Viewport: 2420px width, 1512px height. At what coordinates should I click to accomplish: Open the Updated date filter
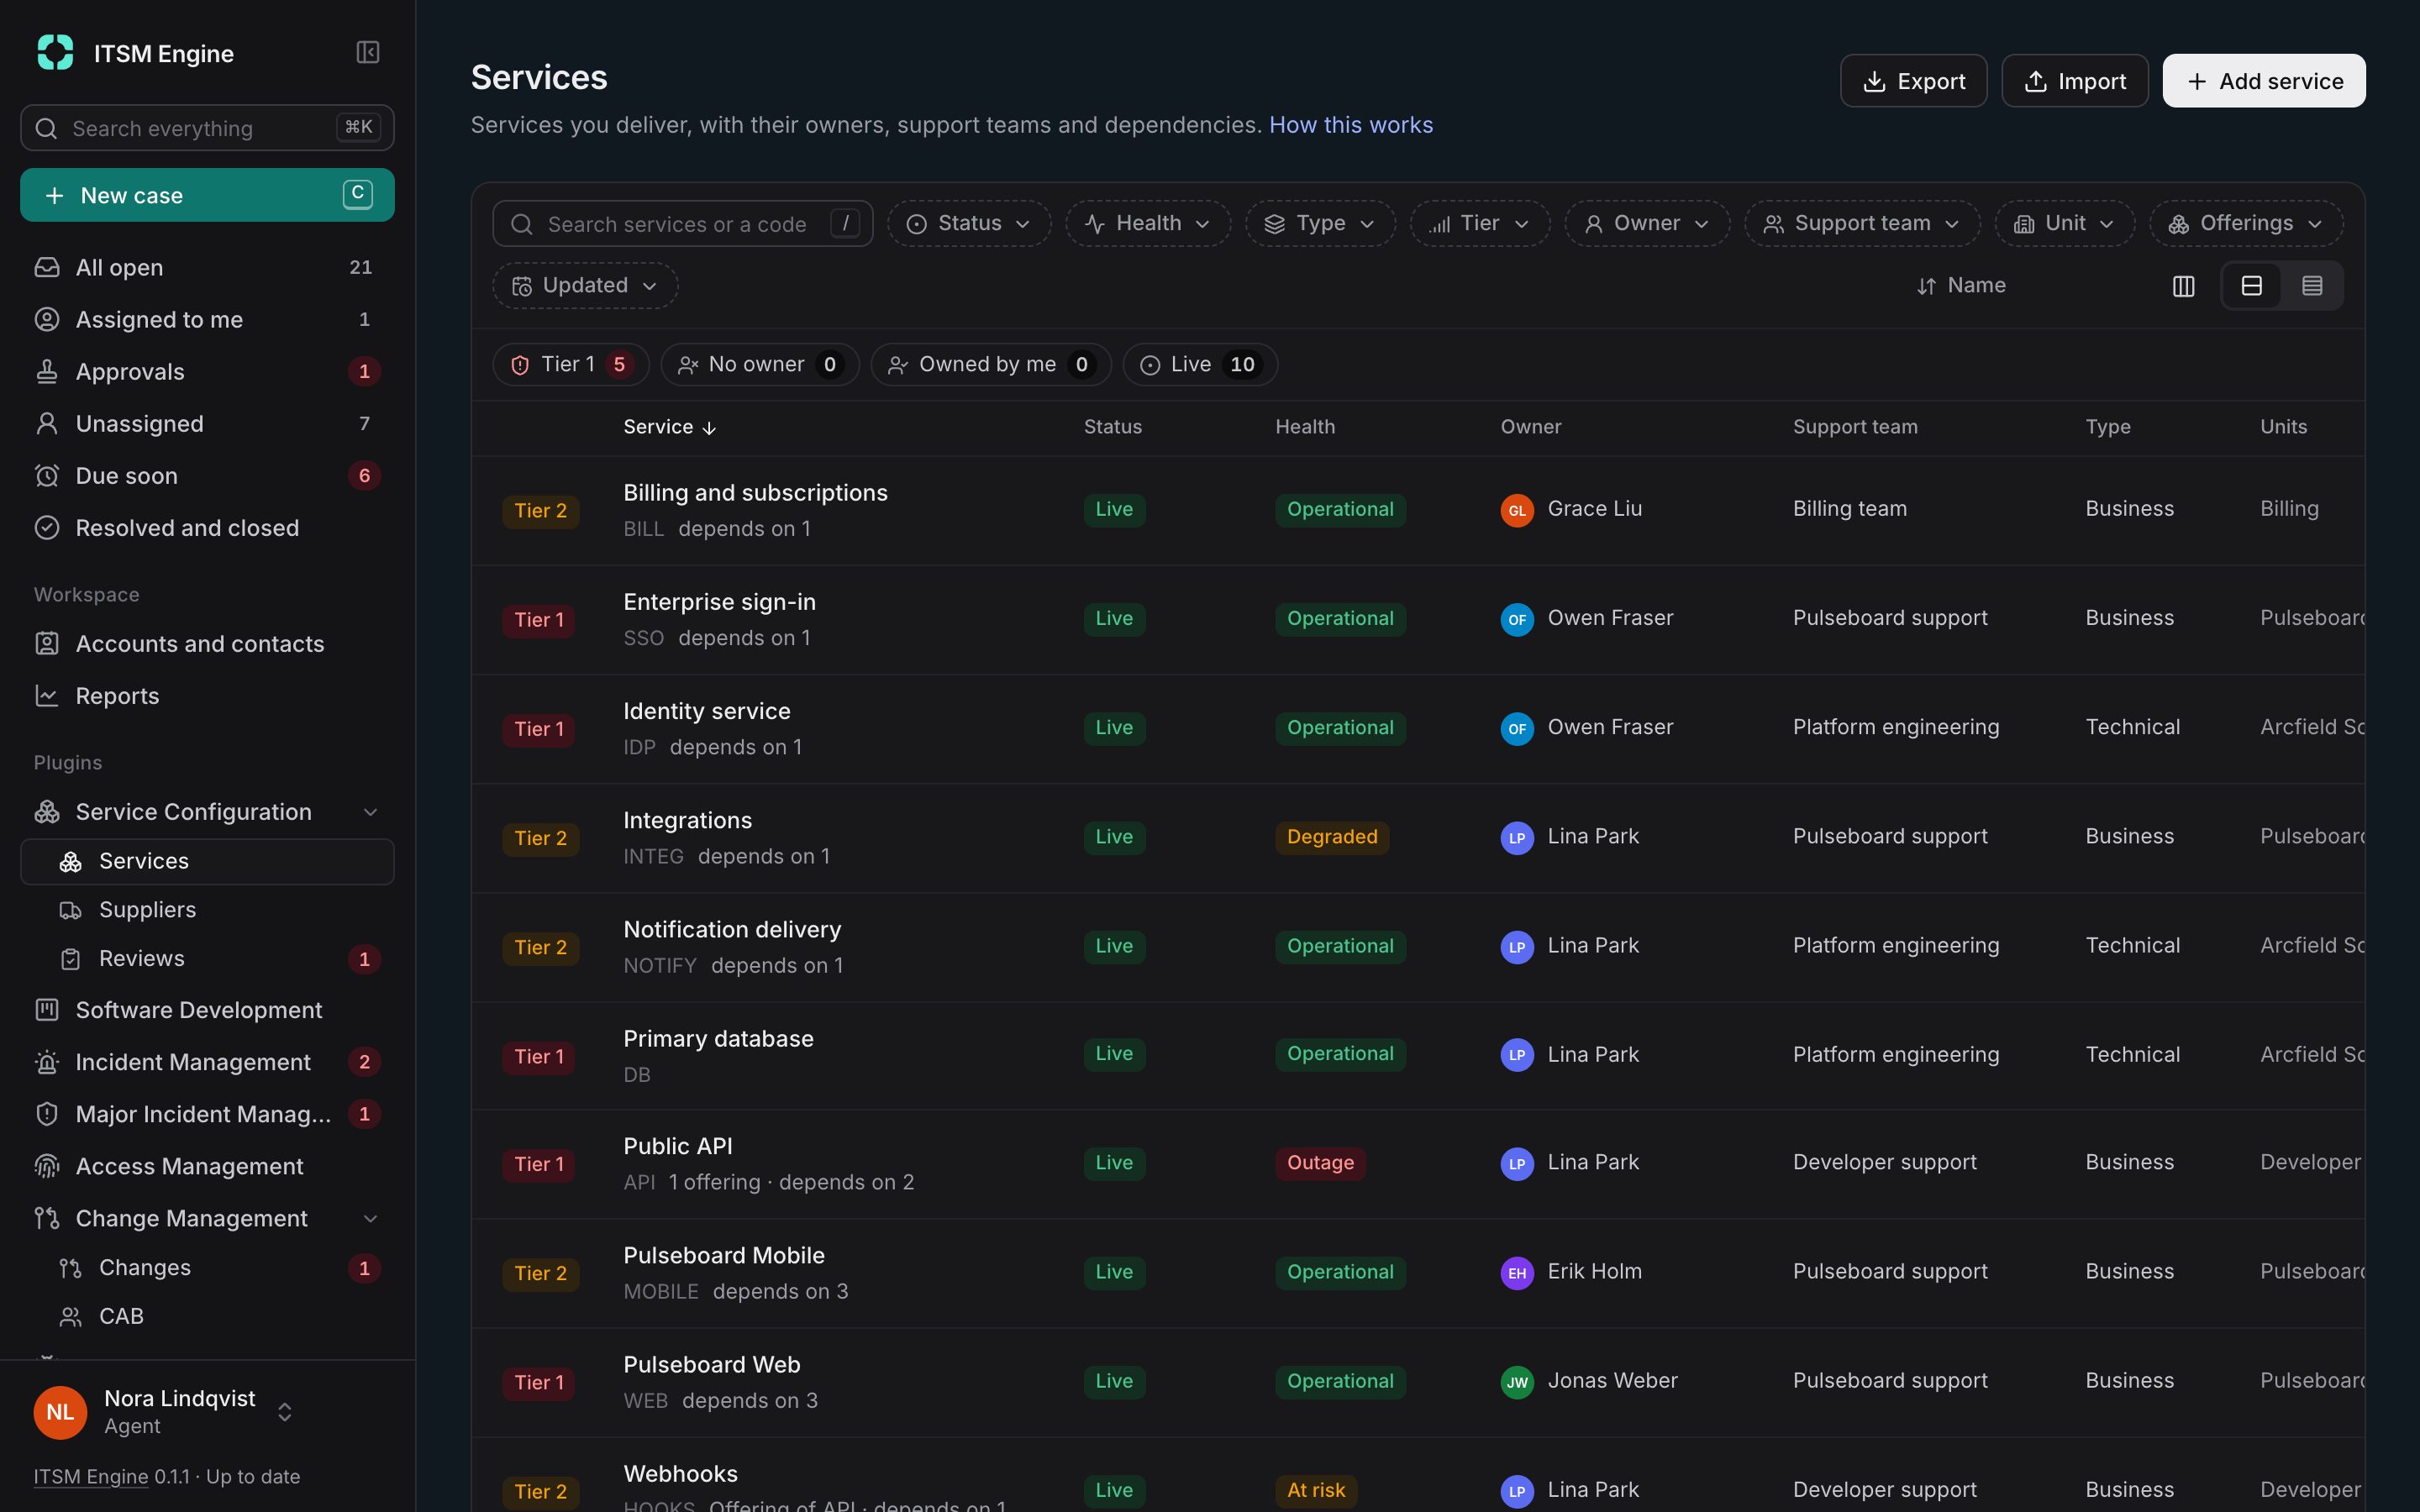tap(585, 286)
